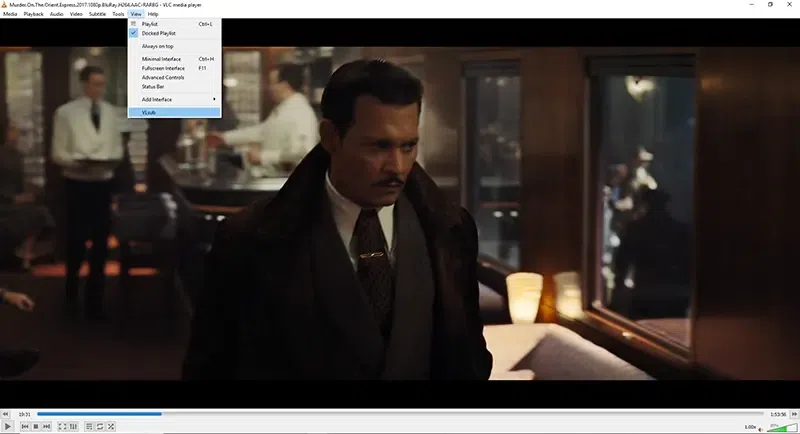Open extended settings equalizer icon
The width and height of the screenshot is (800, 434).
click(73, 426)
